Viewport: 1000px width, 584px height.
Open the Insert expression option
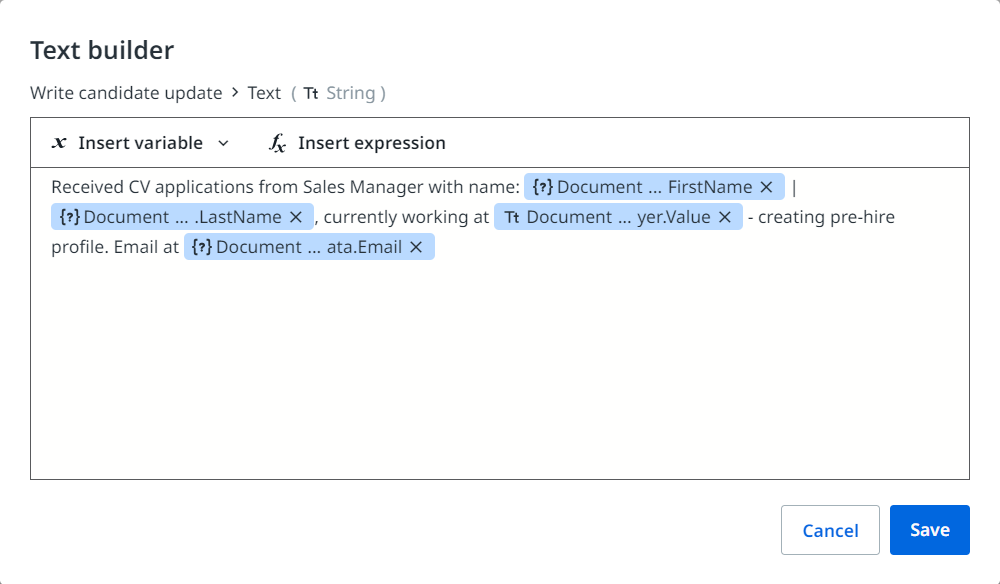[371, 143]
